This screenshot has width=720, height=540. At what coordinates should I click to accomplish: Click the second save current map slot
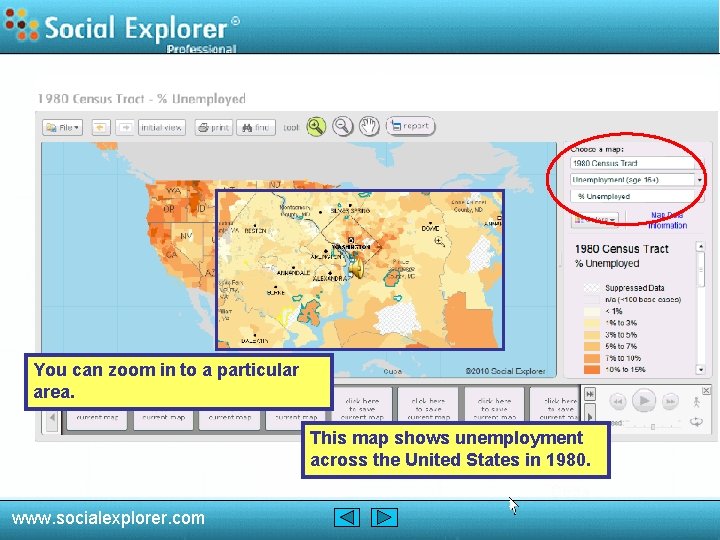pos(163,419)
